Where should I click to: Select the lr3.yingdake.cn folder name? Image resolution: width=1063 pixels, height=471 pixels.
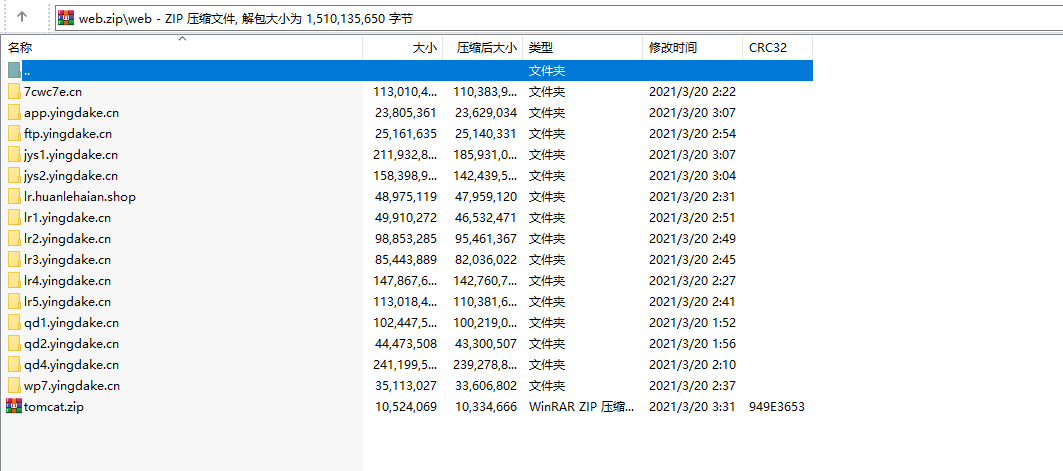67,260
